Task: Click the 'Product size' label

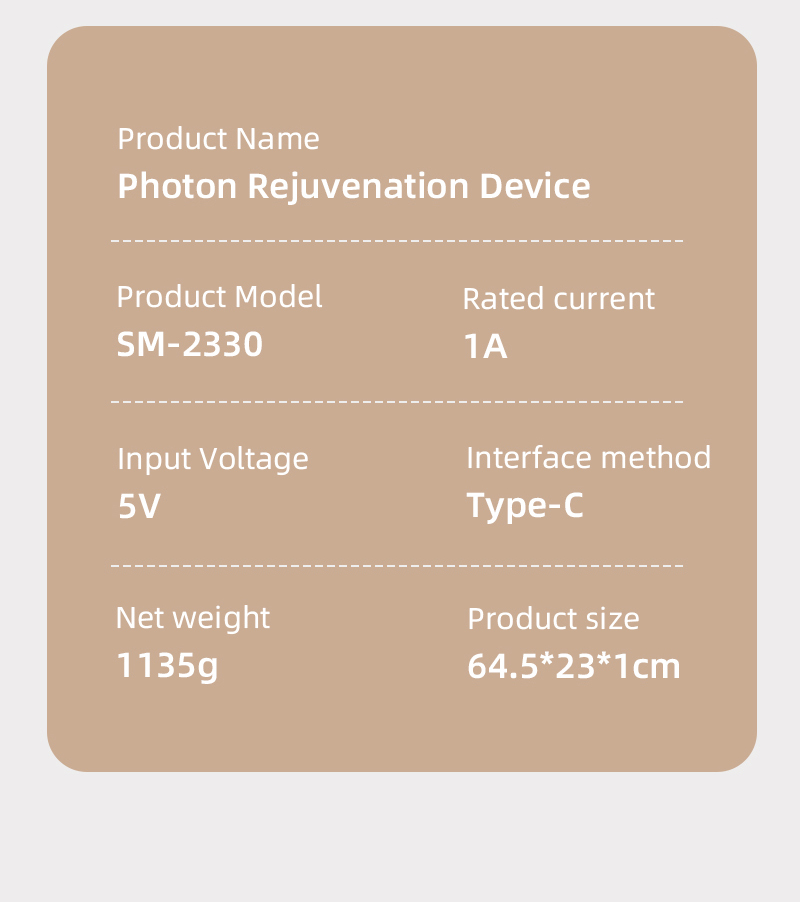Action: click(553, 620)
